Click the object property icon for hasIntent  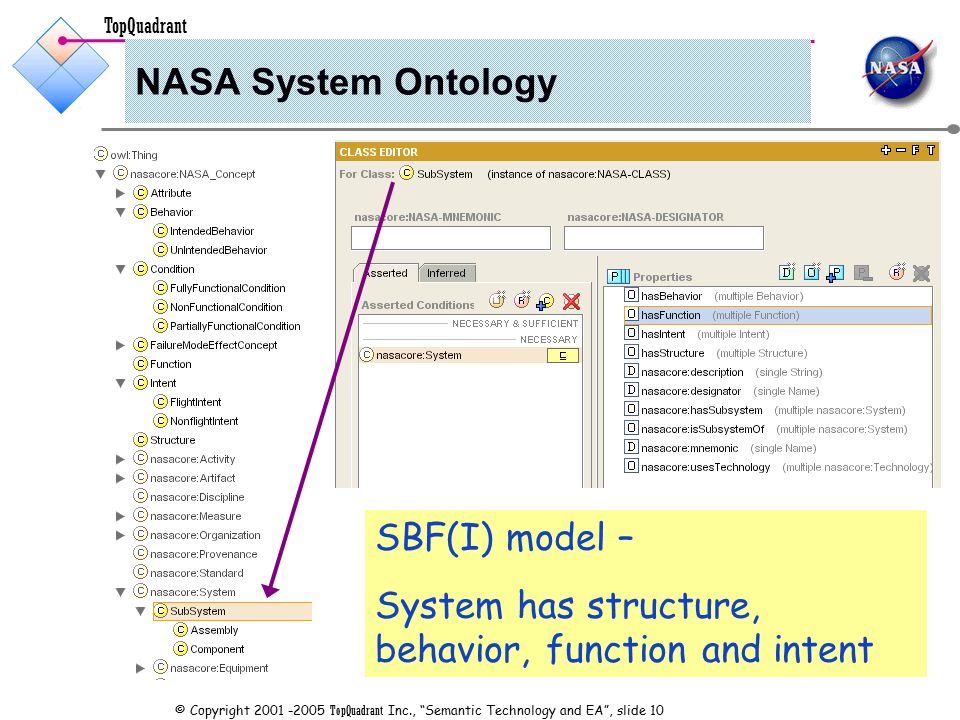point(631,333)
